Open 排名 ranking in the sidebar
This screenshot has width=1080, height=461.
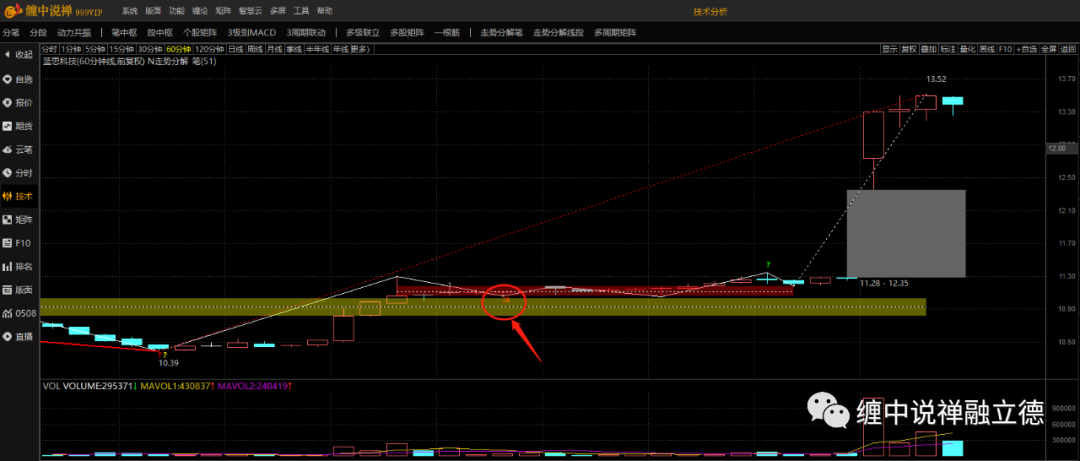[x=18, y=267]
